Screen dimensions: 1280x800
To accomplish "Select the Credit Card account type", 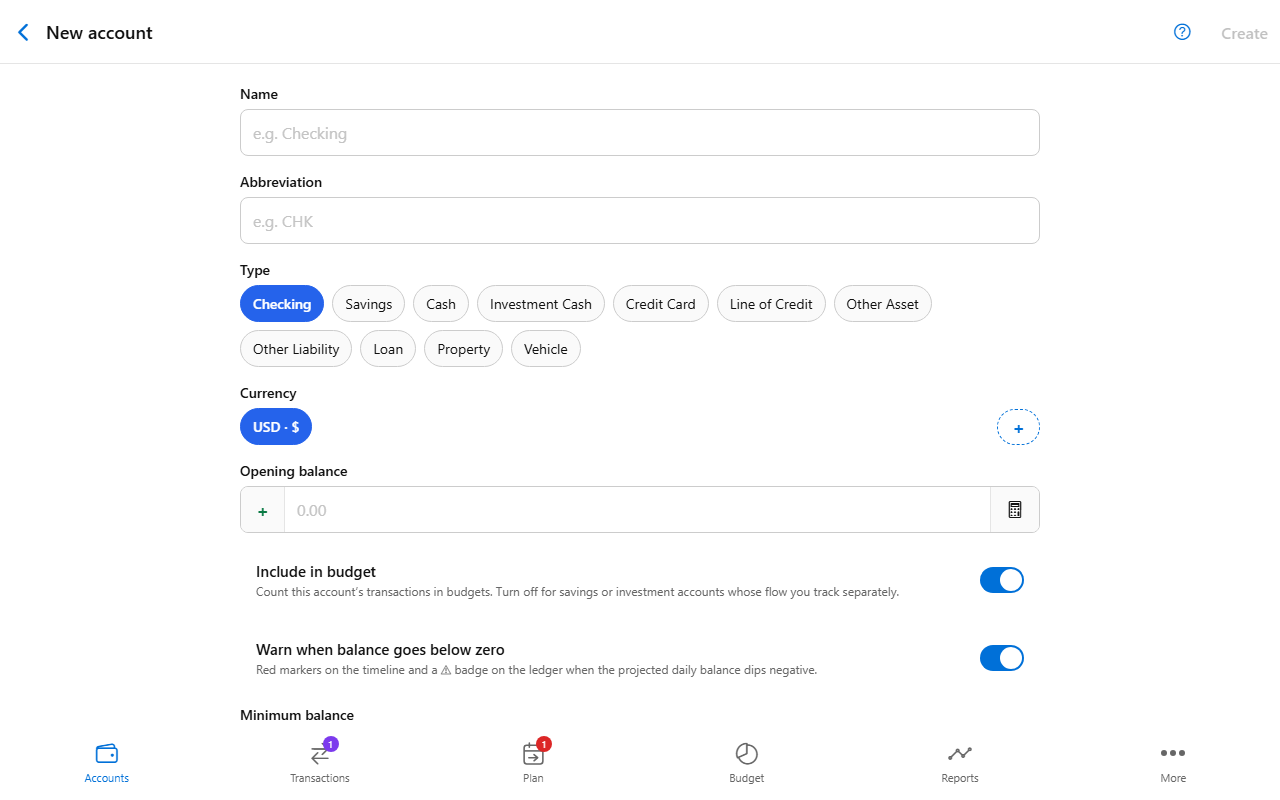I will 661,304.
